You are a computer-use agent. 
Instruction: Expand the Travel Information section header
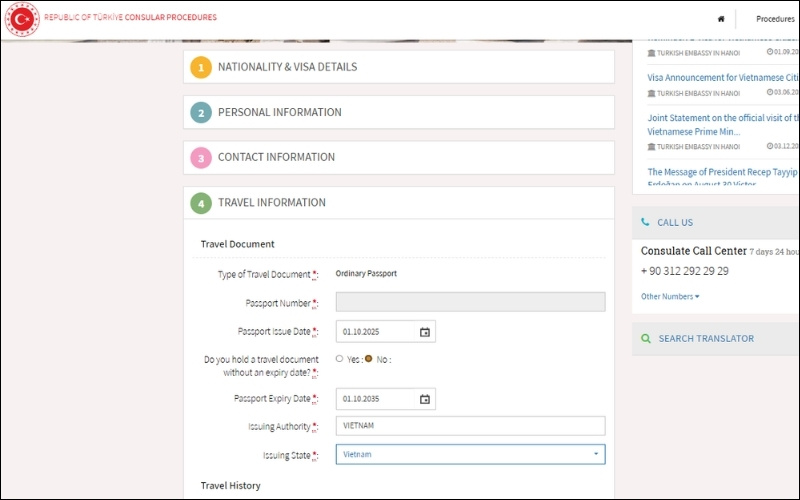coord(271,203)
